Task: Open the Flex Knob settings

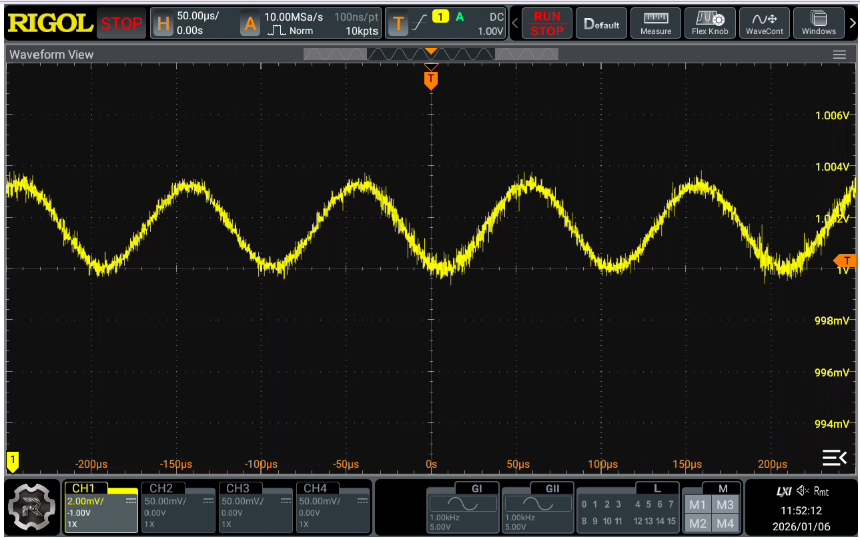Action: pyautogui.click(x=710, y=23)
